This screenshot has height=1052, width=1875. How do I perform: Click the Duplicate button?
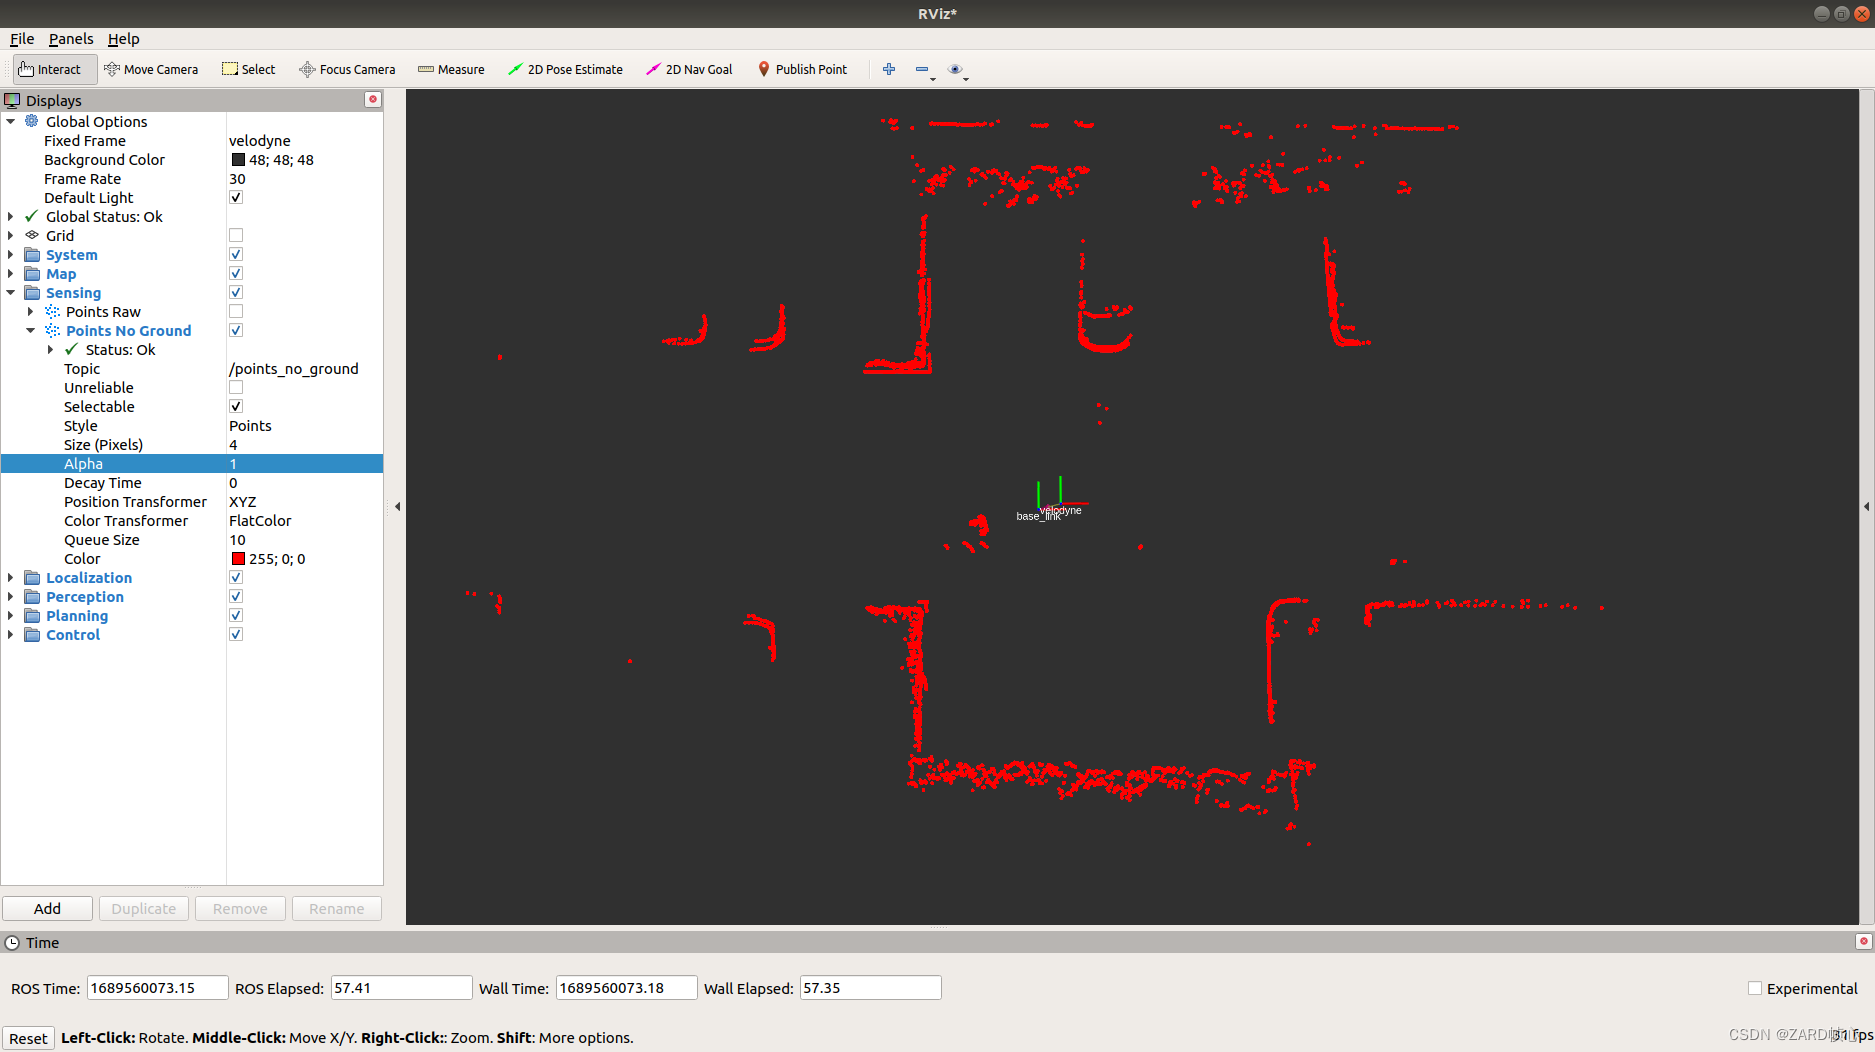[144, 908]
